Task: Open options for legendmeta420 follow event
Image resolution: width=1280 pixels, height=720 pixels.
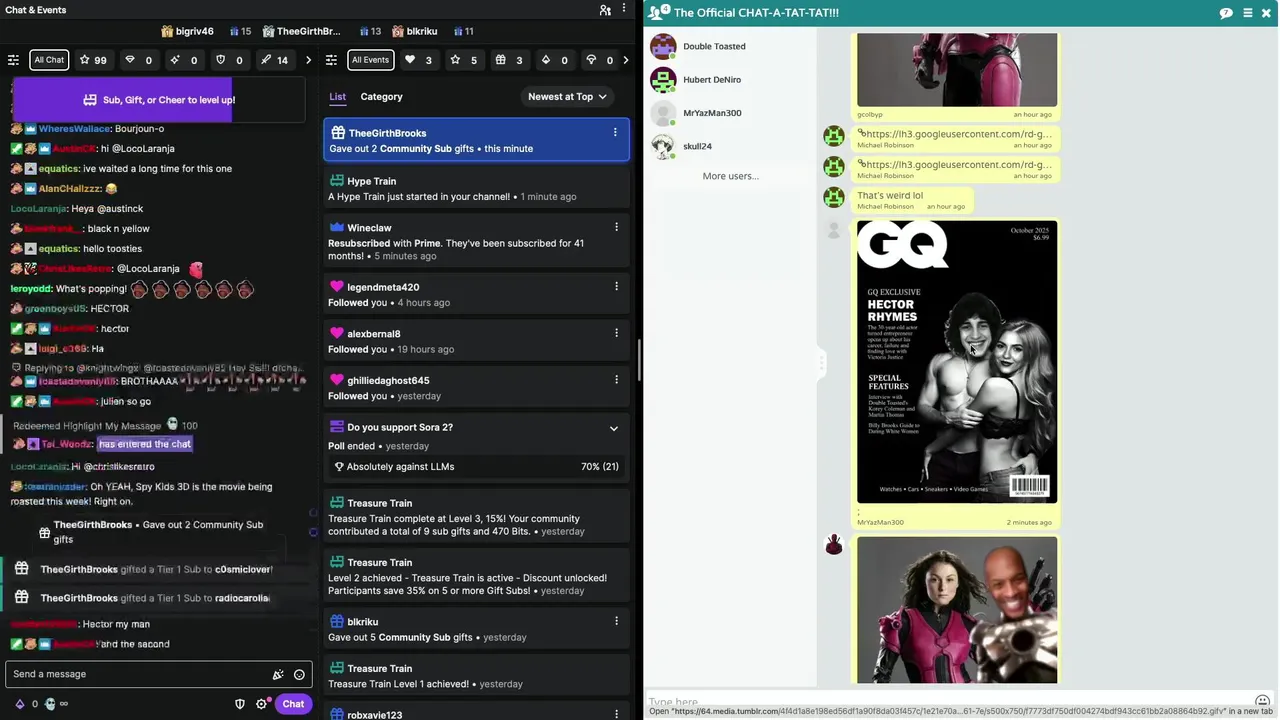Action: (x=616, y=287)
